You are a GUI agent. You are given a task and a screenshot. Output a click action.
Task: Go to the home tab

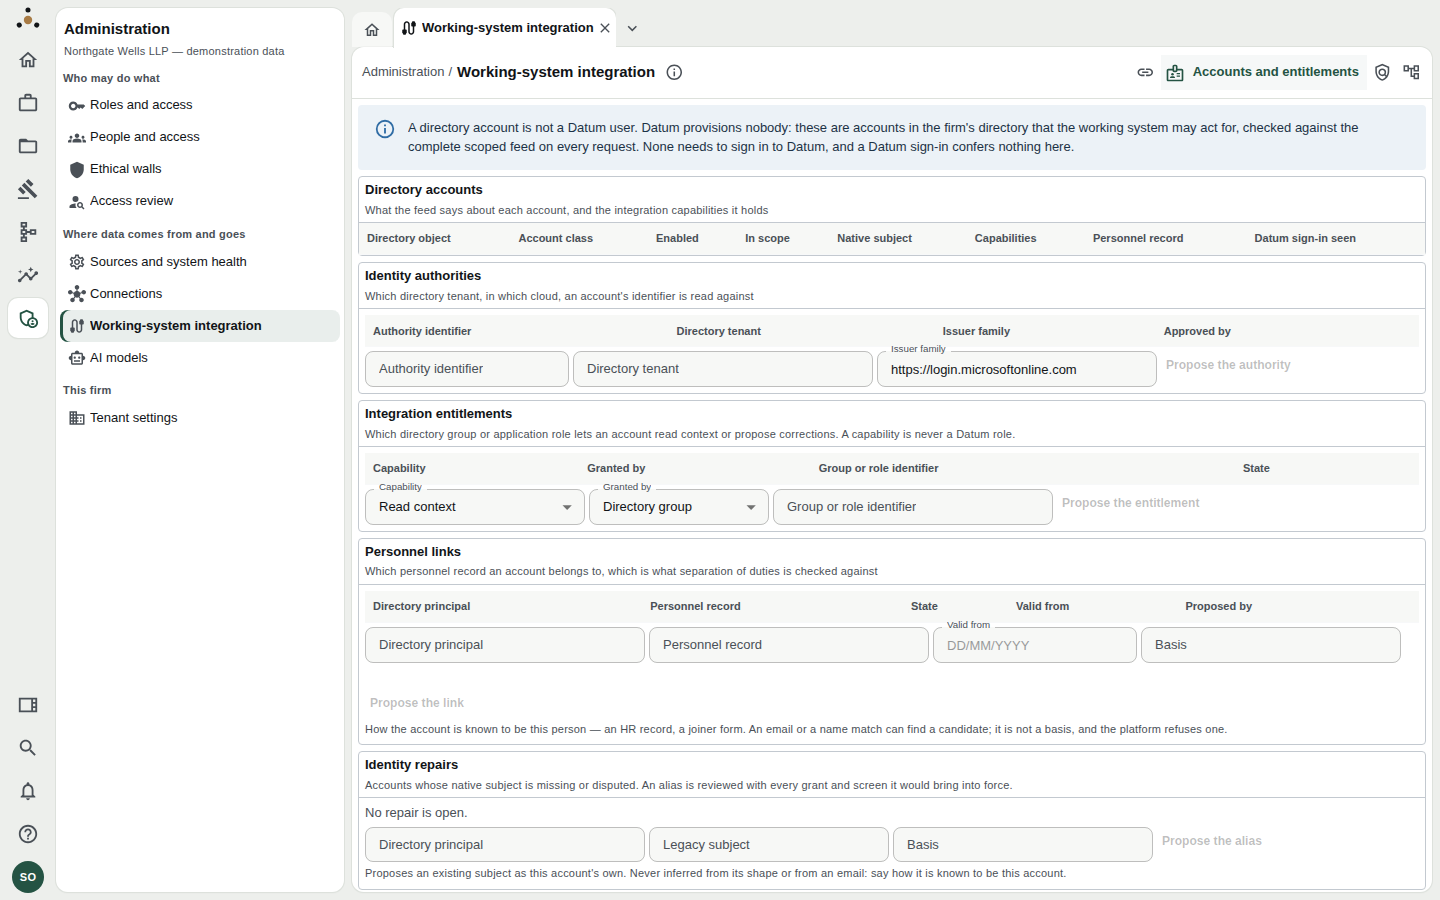click(x=372, y=29)
